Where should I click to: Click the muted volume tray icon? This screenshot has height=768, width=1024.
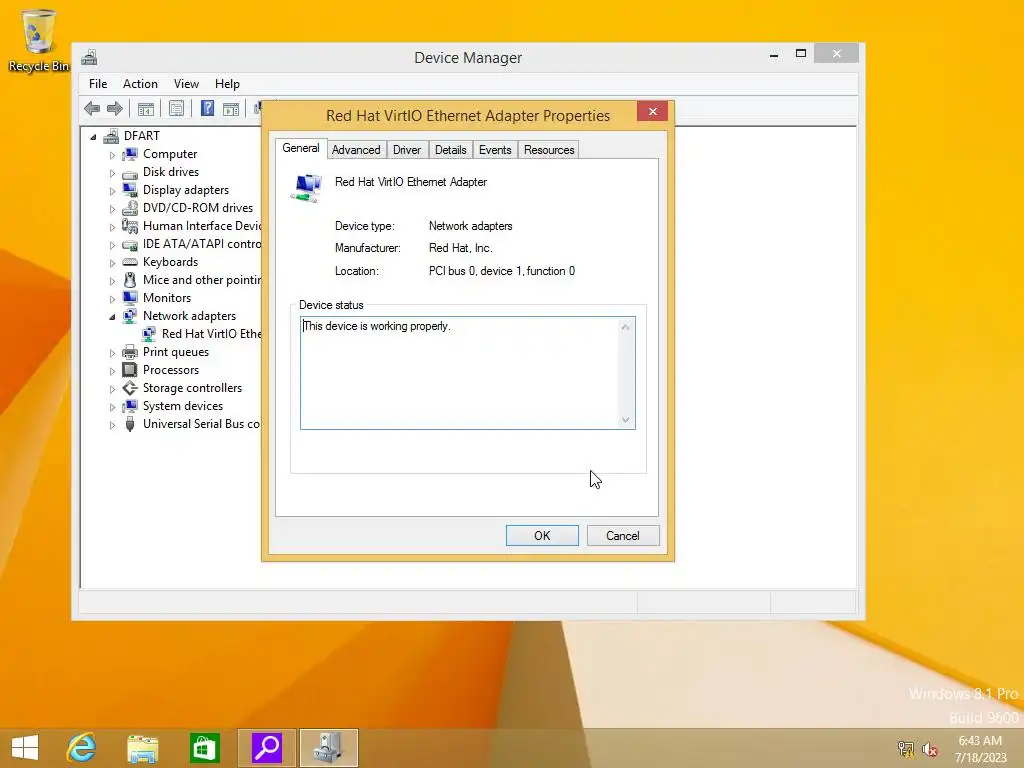pos(930,749)
